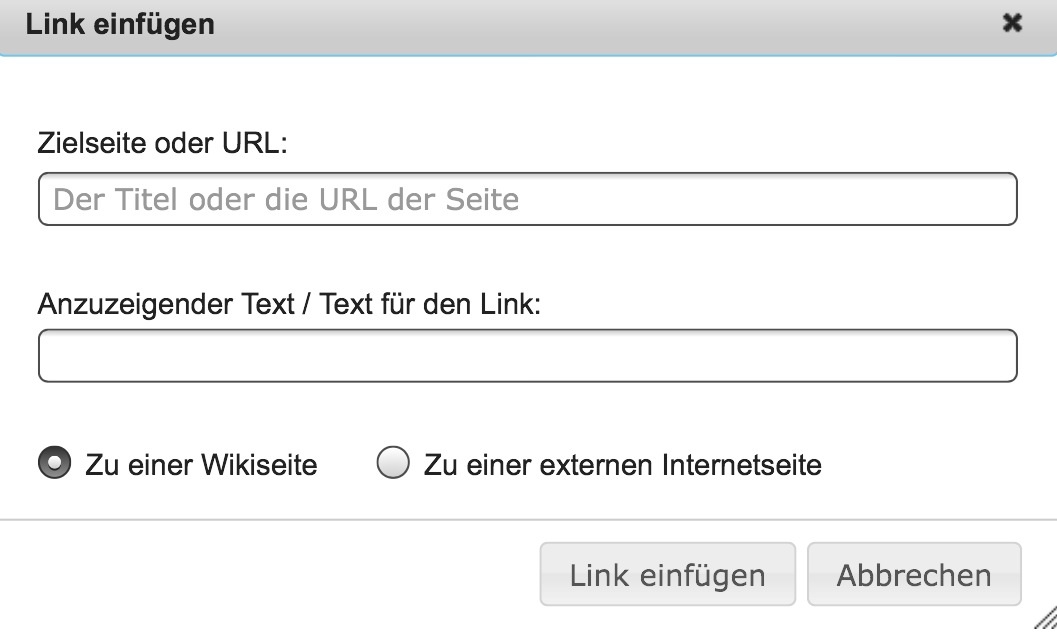Focus the Anzuzeigender Text input field
The width and height of the screenshot is (1057, 632).
[x=527, y=356]
